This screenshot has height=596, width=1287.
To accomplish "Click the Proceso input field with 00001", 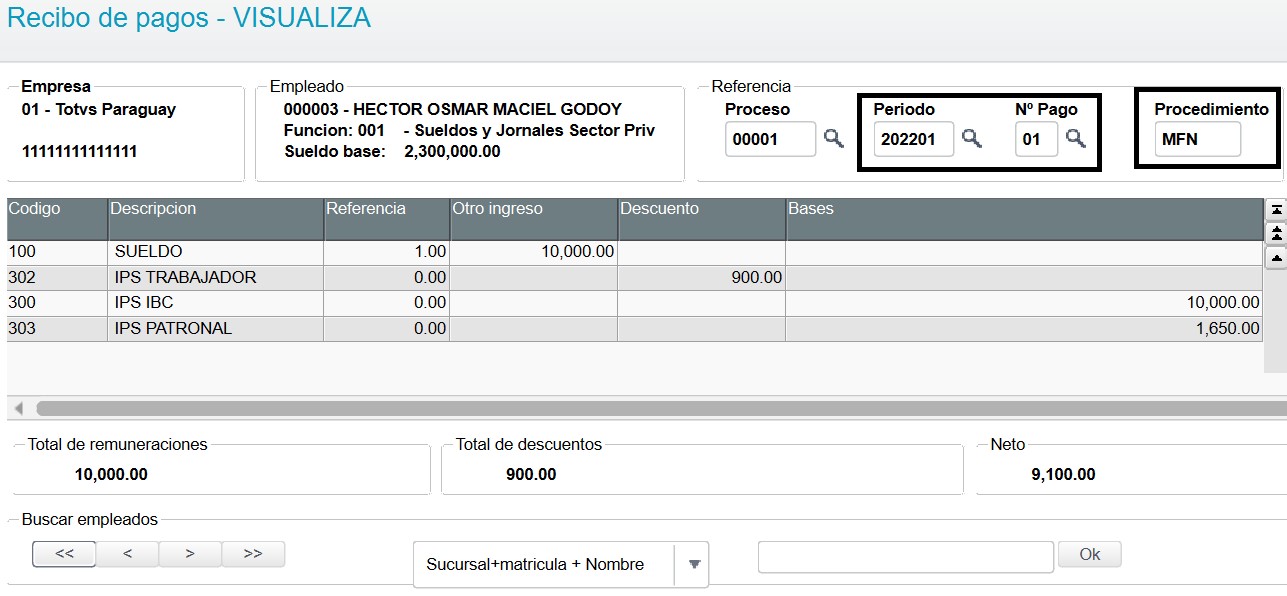I will [771, 139].
